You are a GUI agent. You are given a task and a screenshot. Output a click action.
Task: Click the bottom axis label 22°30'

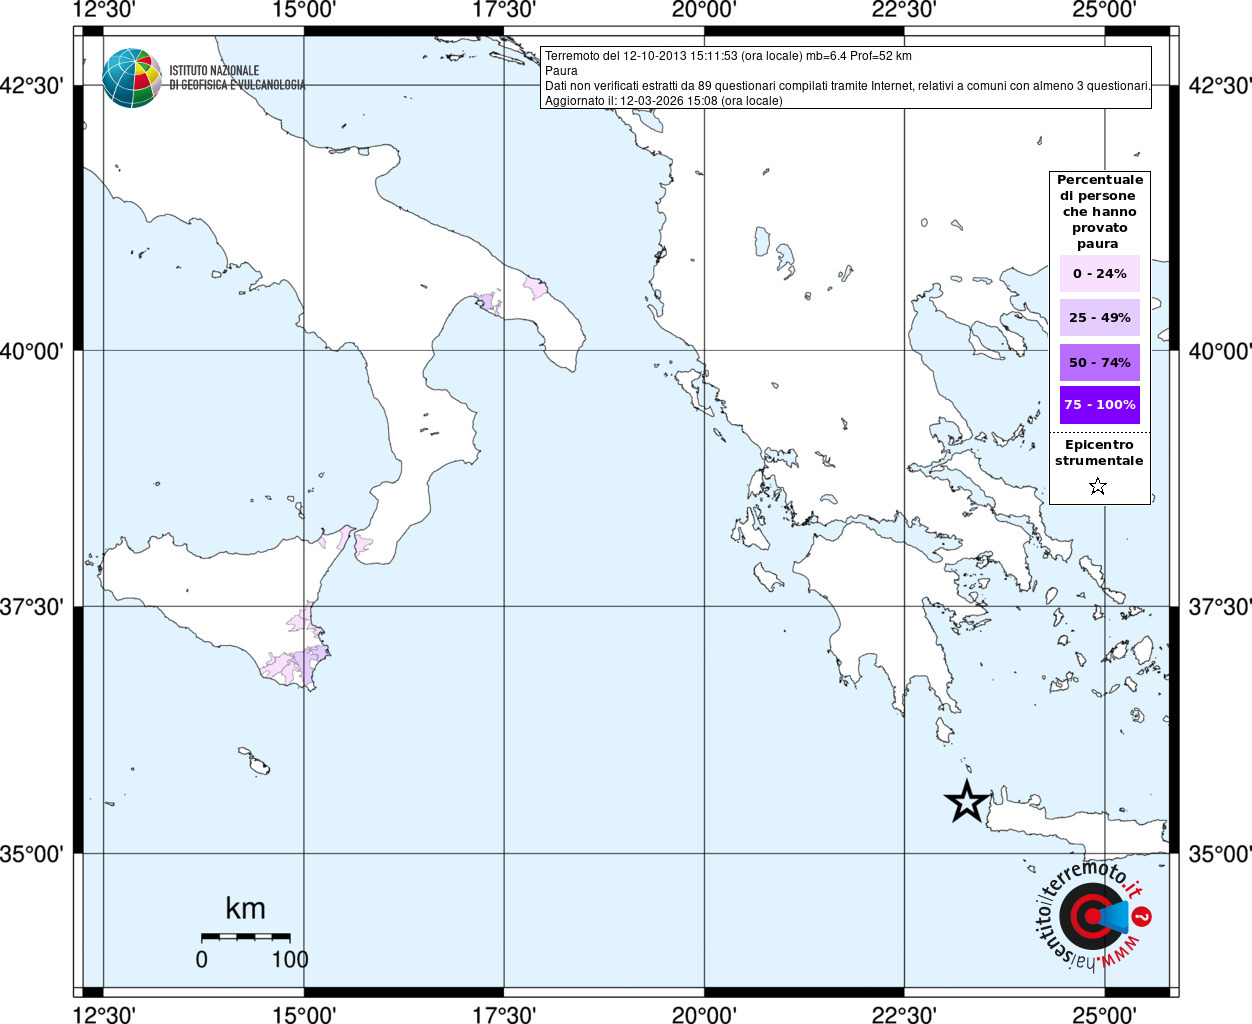click(x=904, y=1014)
